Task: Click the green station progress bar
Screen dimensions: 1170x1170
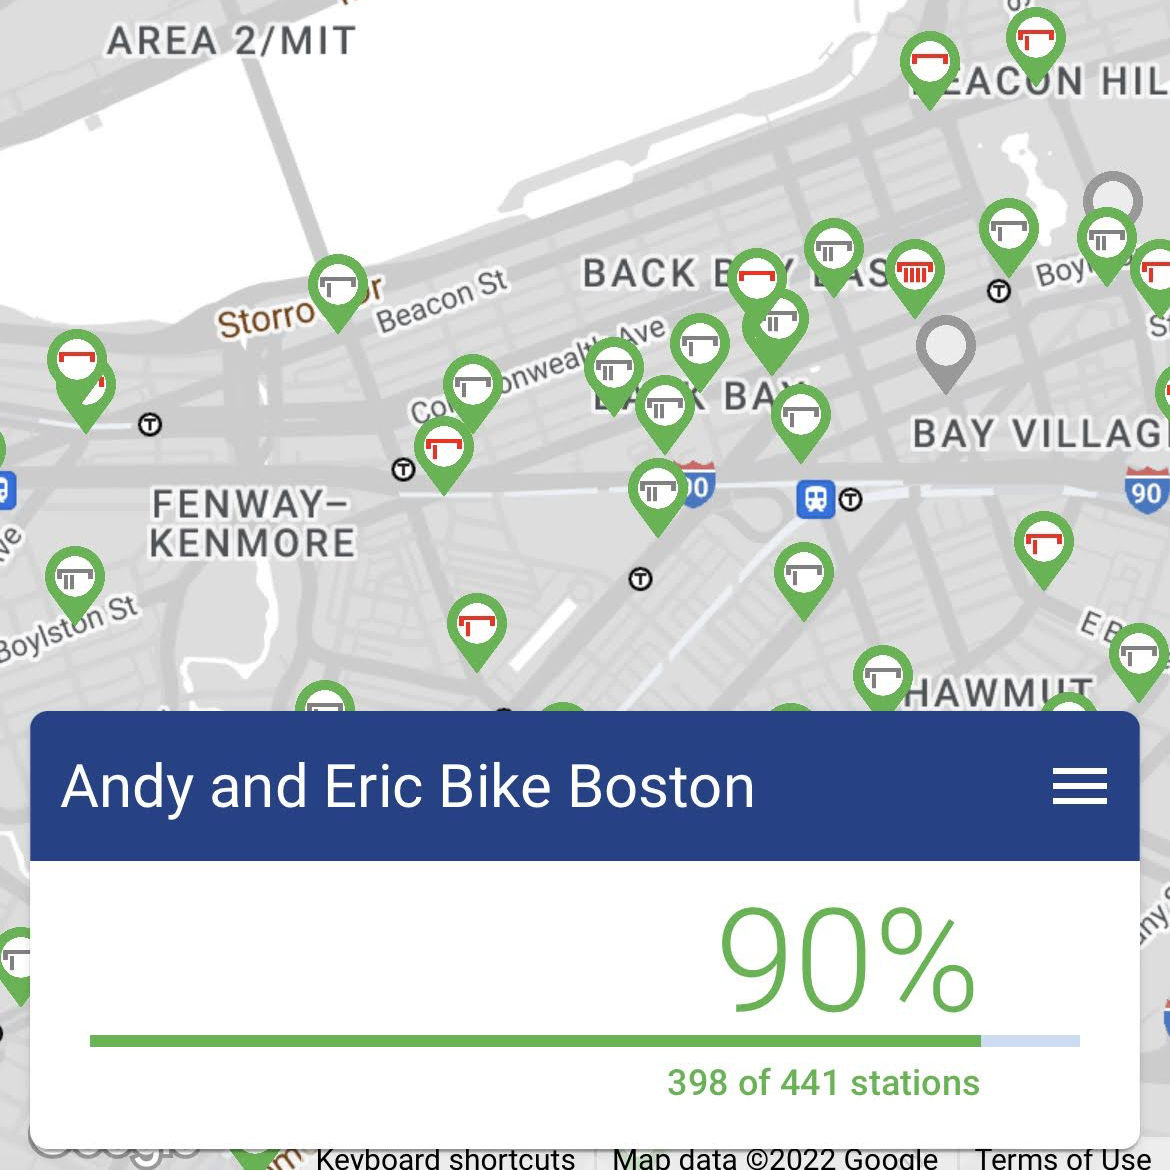Action: pos(535,1041)
